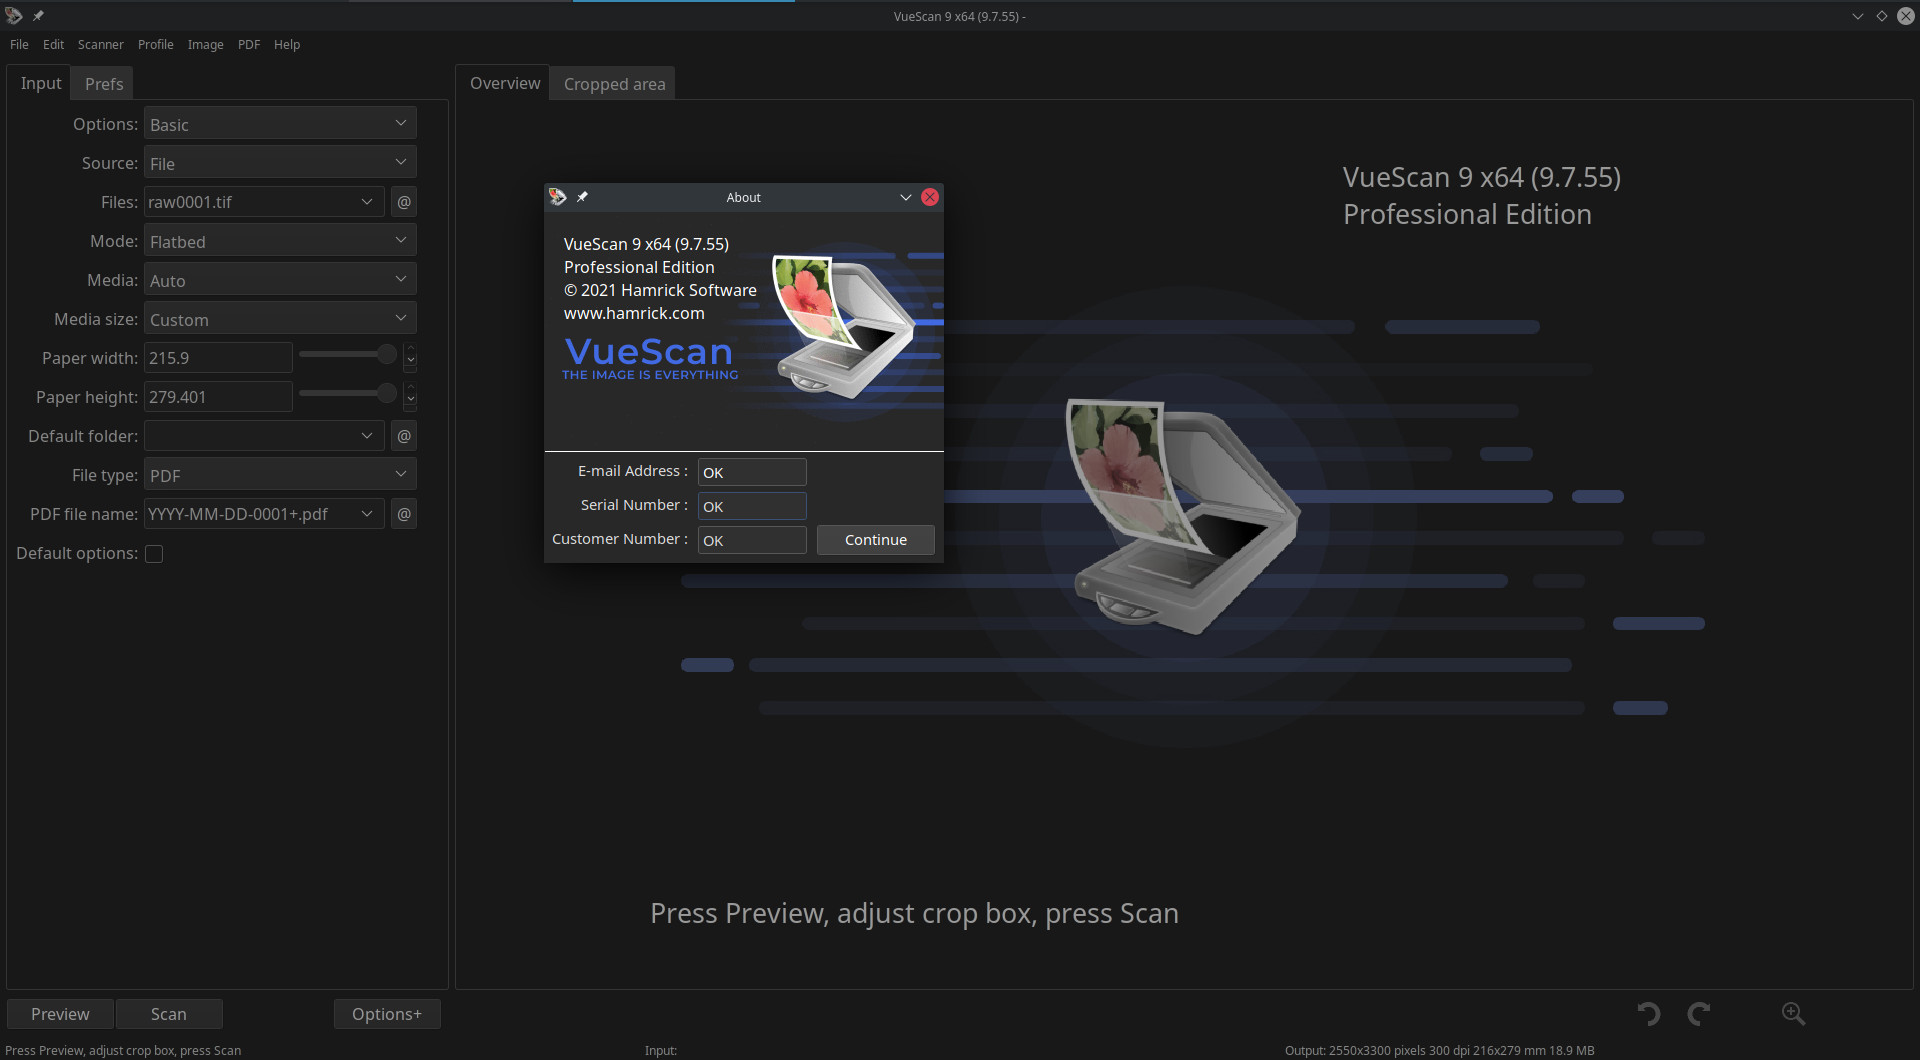Image resolution: width=1920 pixels, height=1060 pixels.
Task: Switch to the Cropped area tab
Action: [614, 84]
